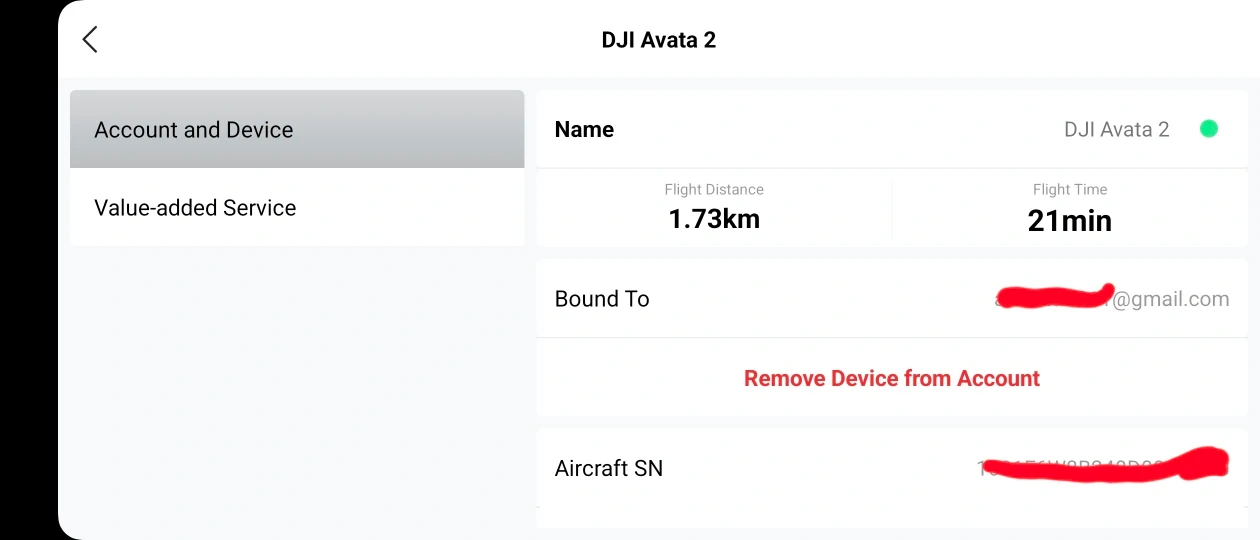
Task: Open the Account and Device tab
Action: point(297,130)
